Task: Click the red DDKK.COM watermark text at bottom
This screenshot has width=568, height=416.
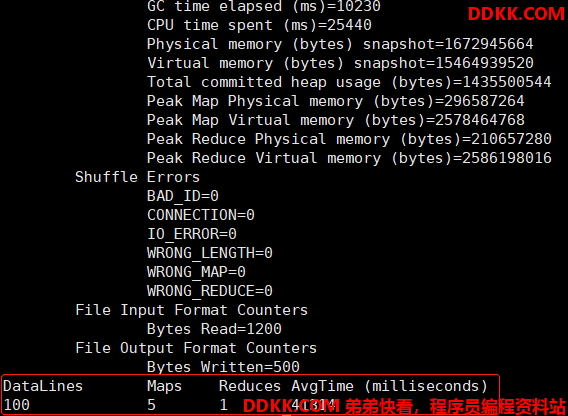Action: pyautogui.click(x=291, y=406)
